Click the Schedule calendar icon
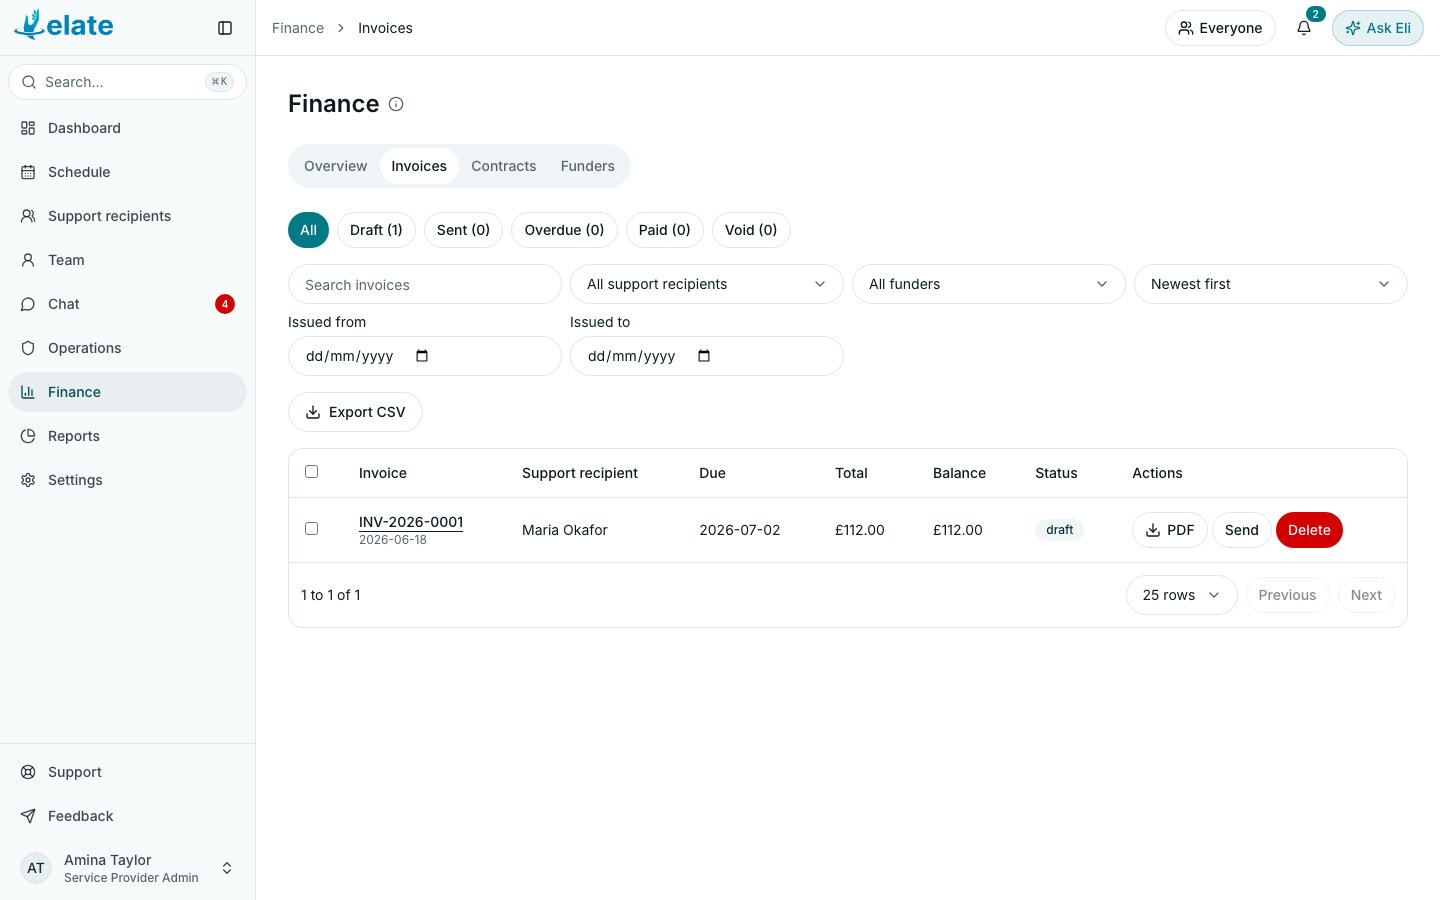The image size is (1440, 900). [28, 172]
